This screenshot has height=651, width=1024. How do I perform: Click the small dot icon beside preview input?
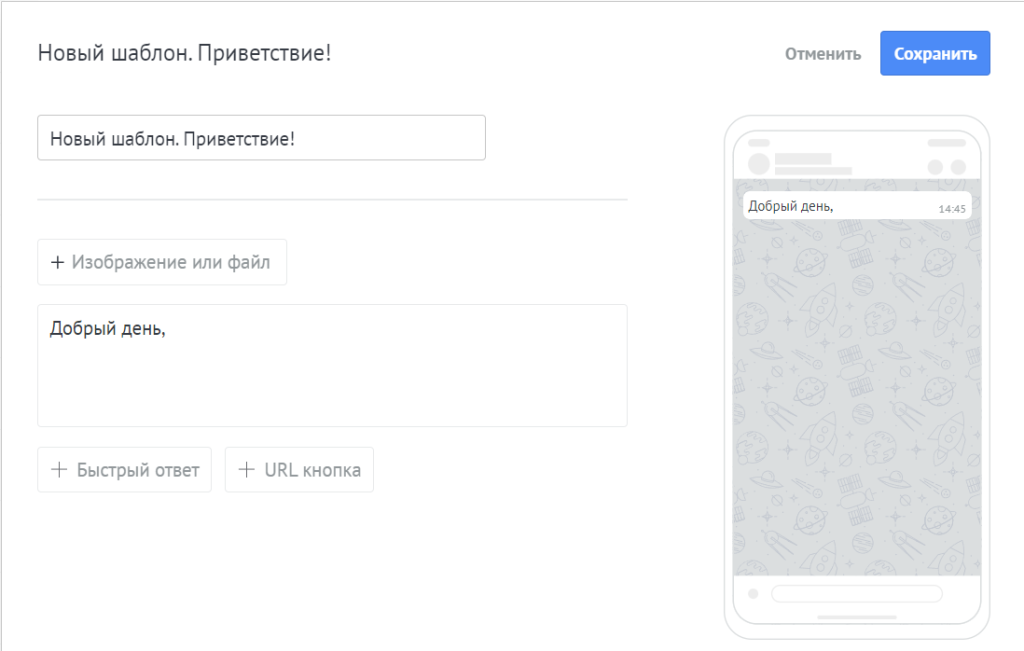(753, 594)
